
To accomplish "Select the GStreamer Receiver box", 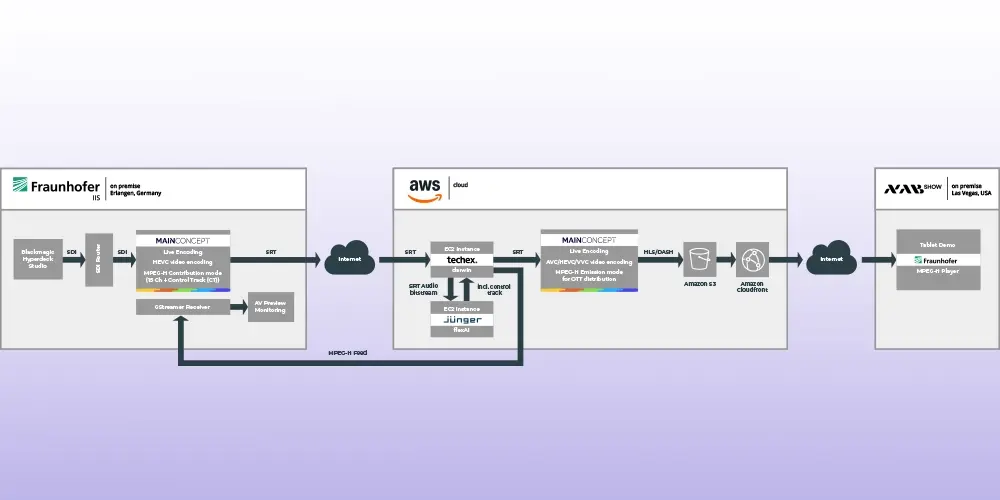I will (182, 307).
